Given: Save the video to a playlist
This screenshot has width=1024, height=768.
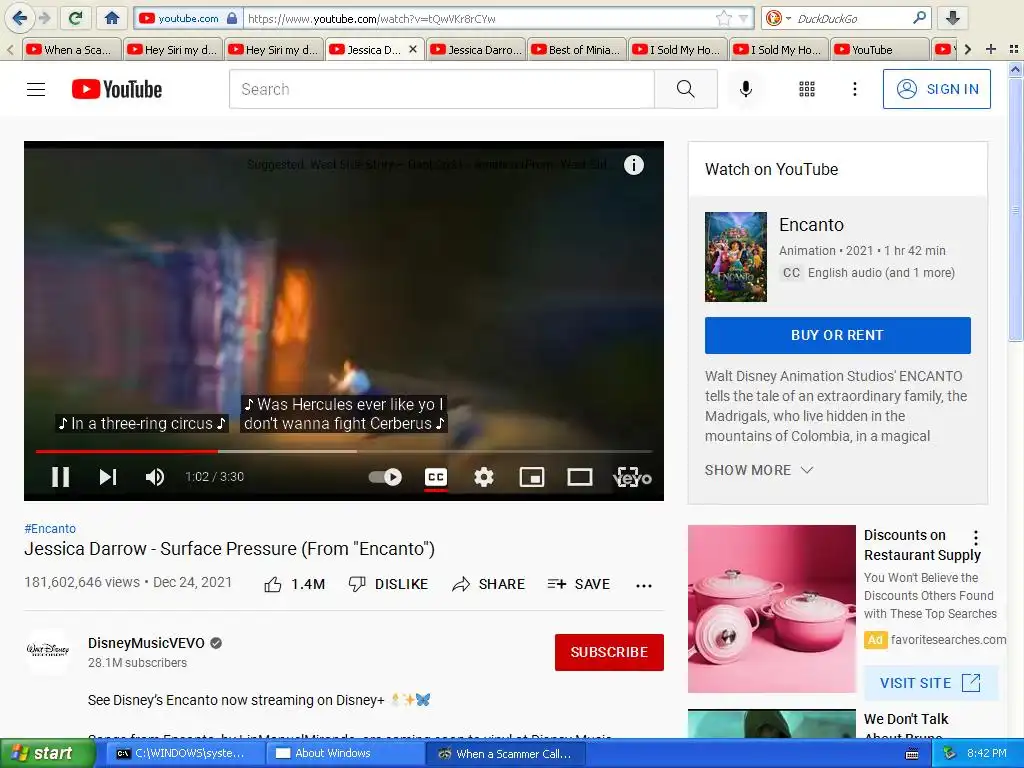Looking at the screenshot, I should coord(579,584).
